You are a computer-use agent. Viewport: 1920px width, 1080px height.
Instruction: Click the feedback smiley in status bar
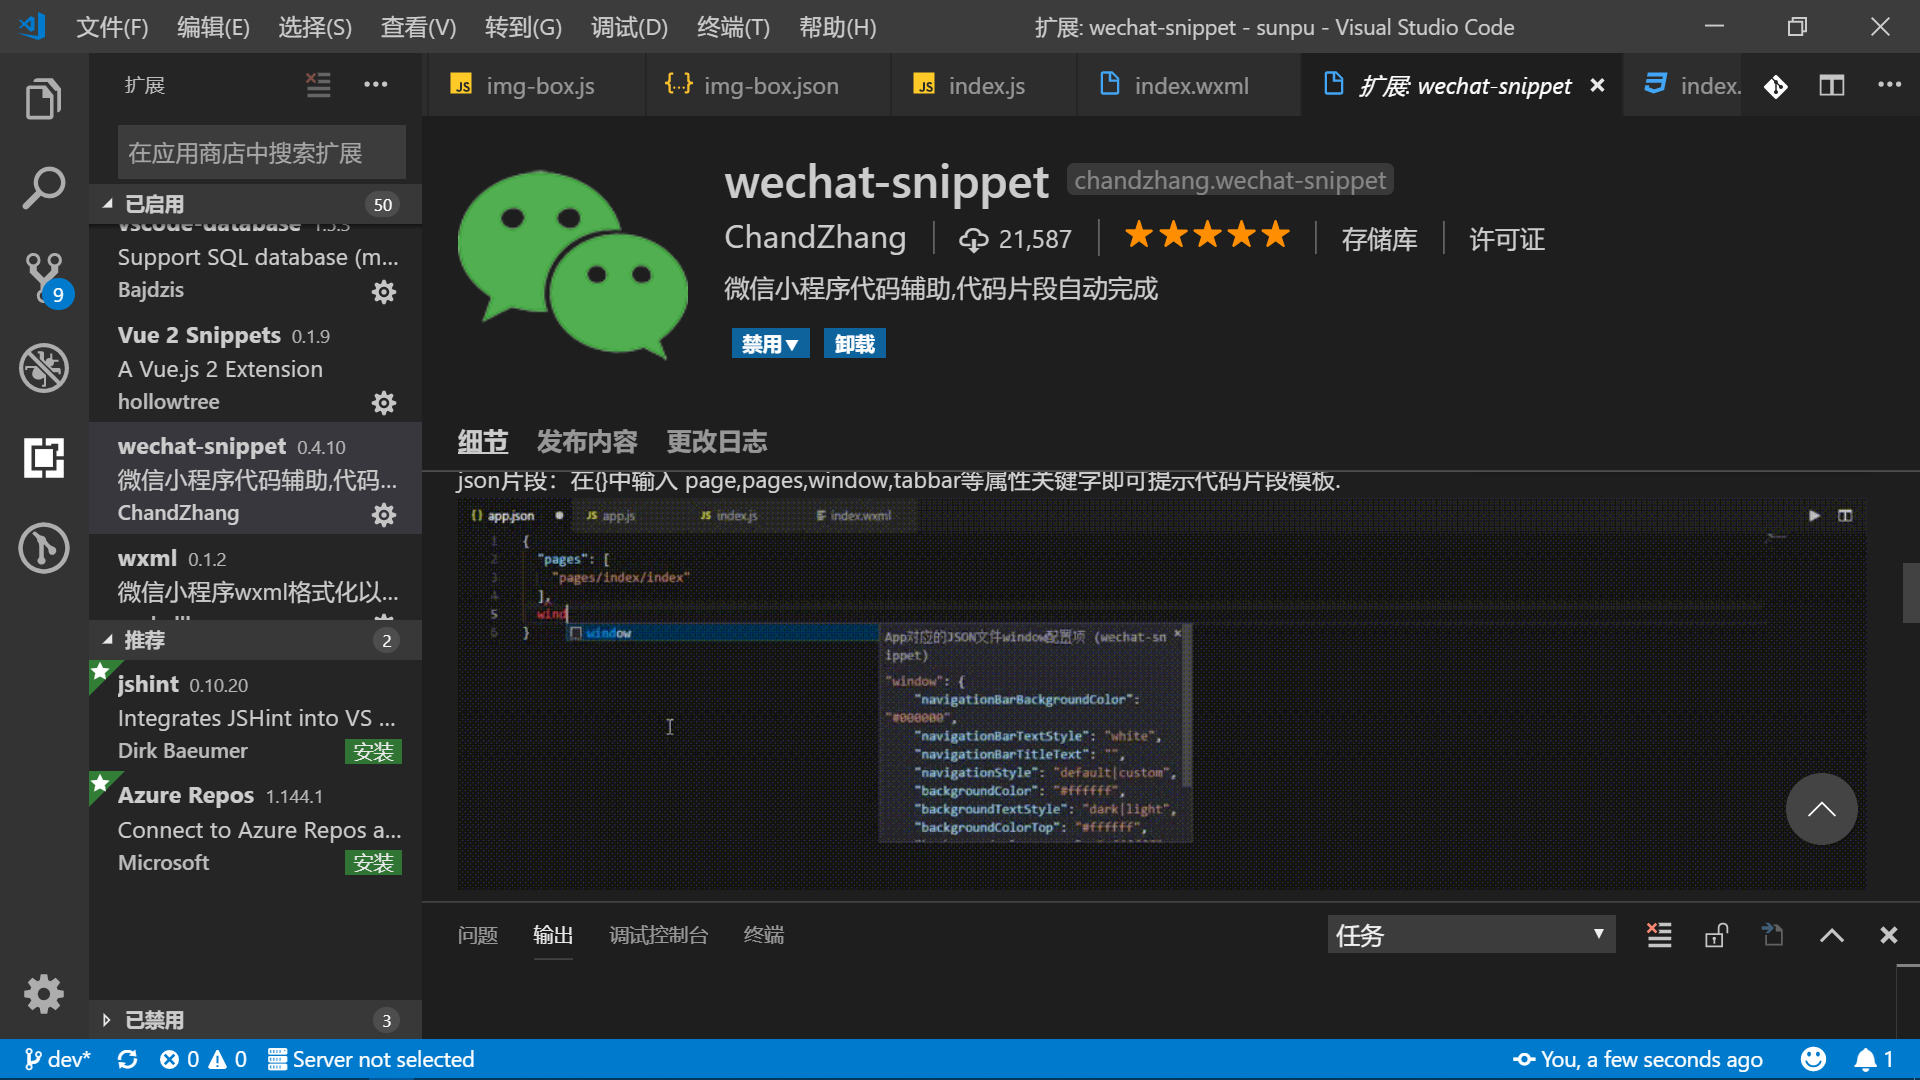[x=1812, y=1059]
